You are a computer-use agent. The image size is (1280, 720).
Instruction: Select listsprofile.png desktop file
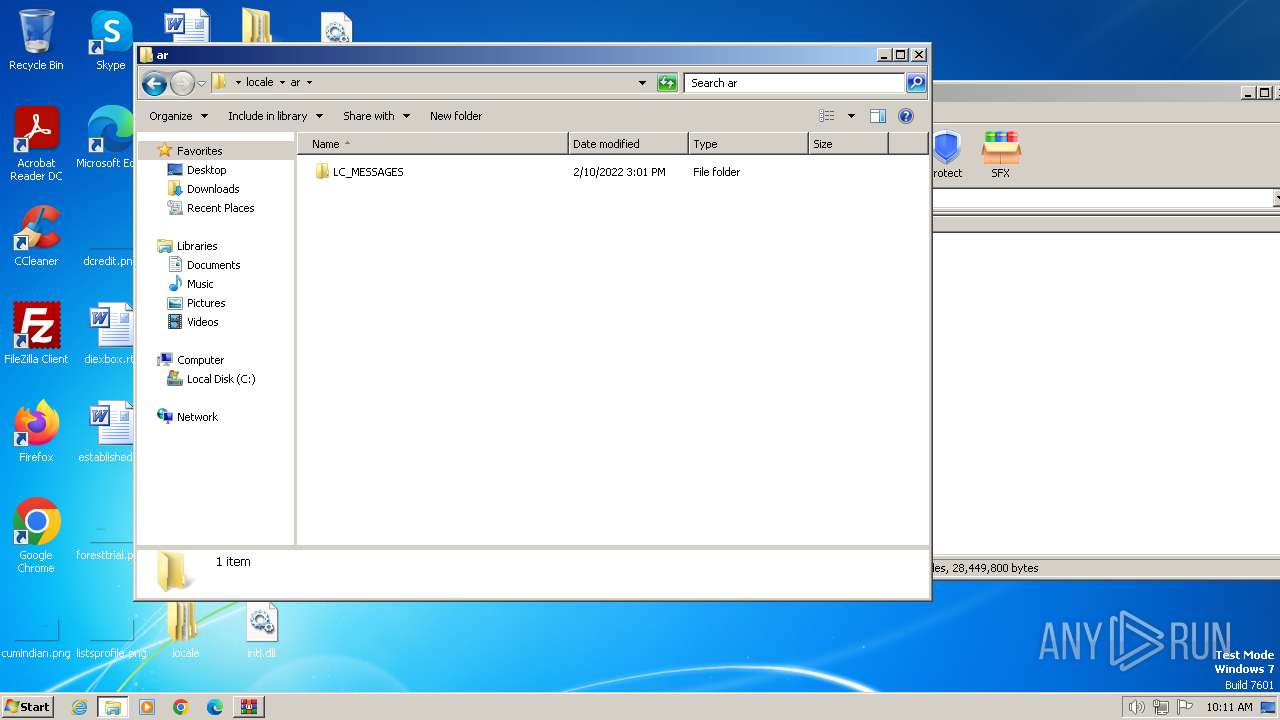[111, 636]
